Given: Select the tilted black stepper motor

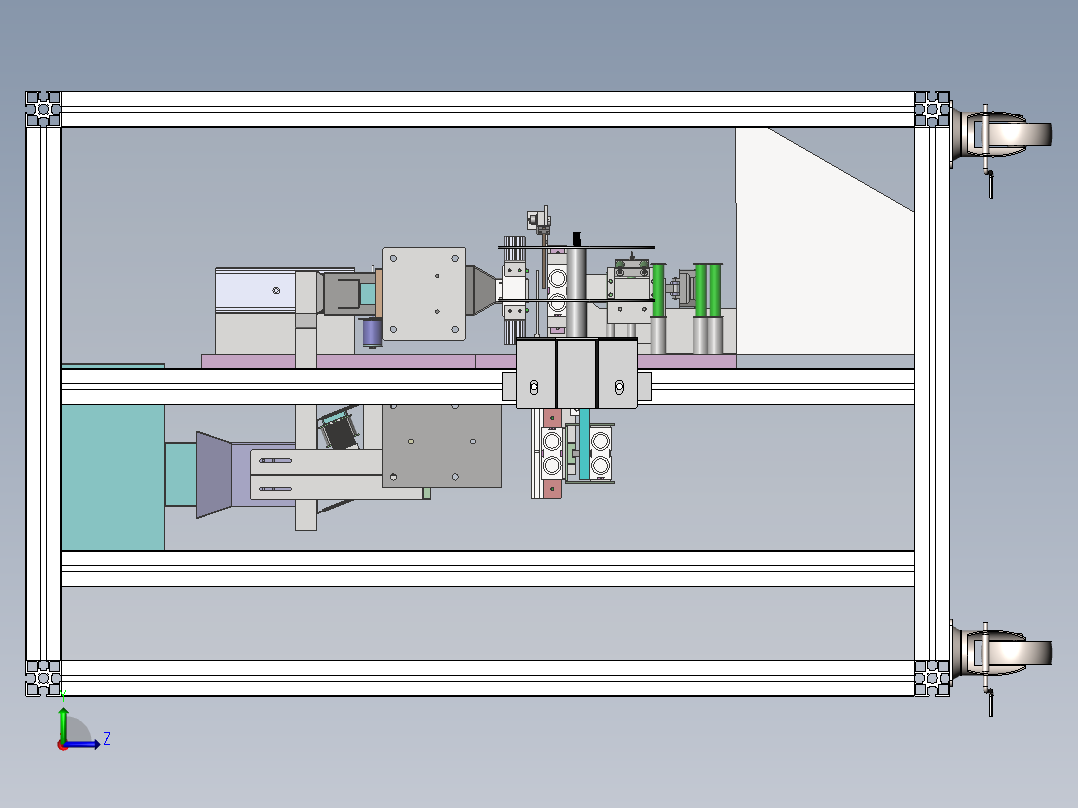Looking at the screenshot, I should [x=338, y=430].
